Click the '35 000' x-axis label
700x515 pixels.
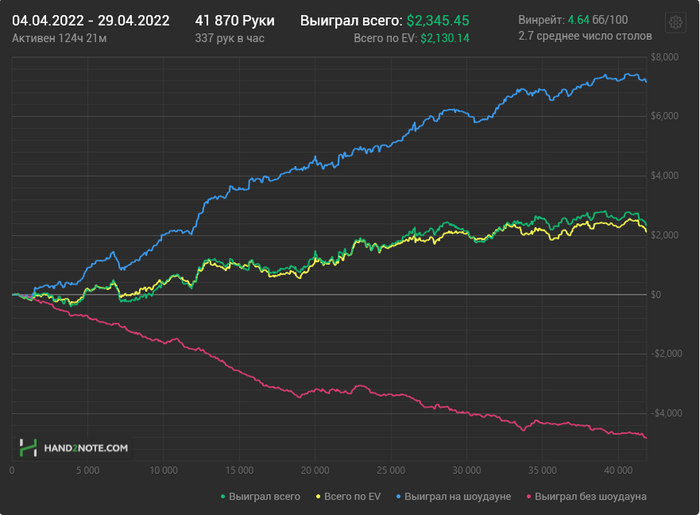pyautogui.click(x=542, y=470)
